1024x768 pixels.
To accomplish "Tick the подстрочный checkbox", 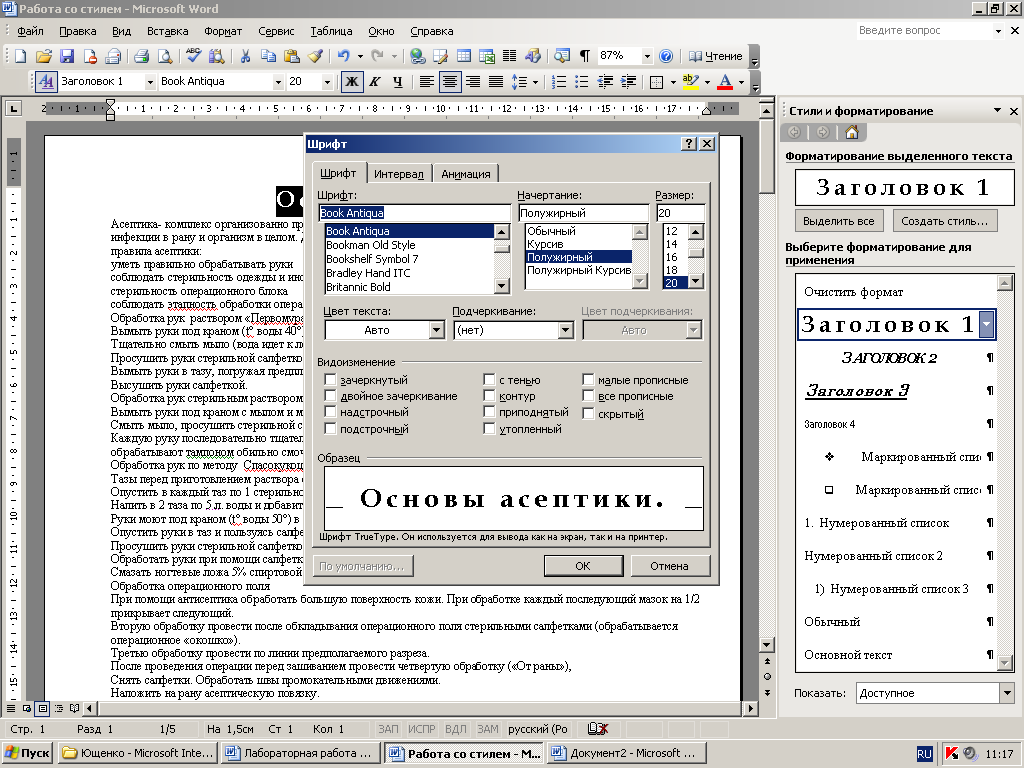I will [330, 429].
